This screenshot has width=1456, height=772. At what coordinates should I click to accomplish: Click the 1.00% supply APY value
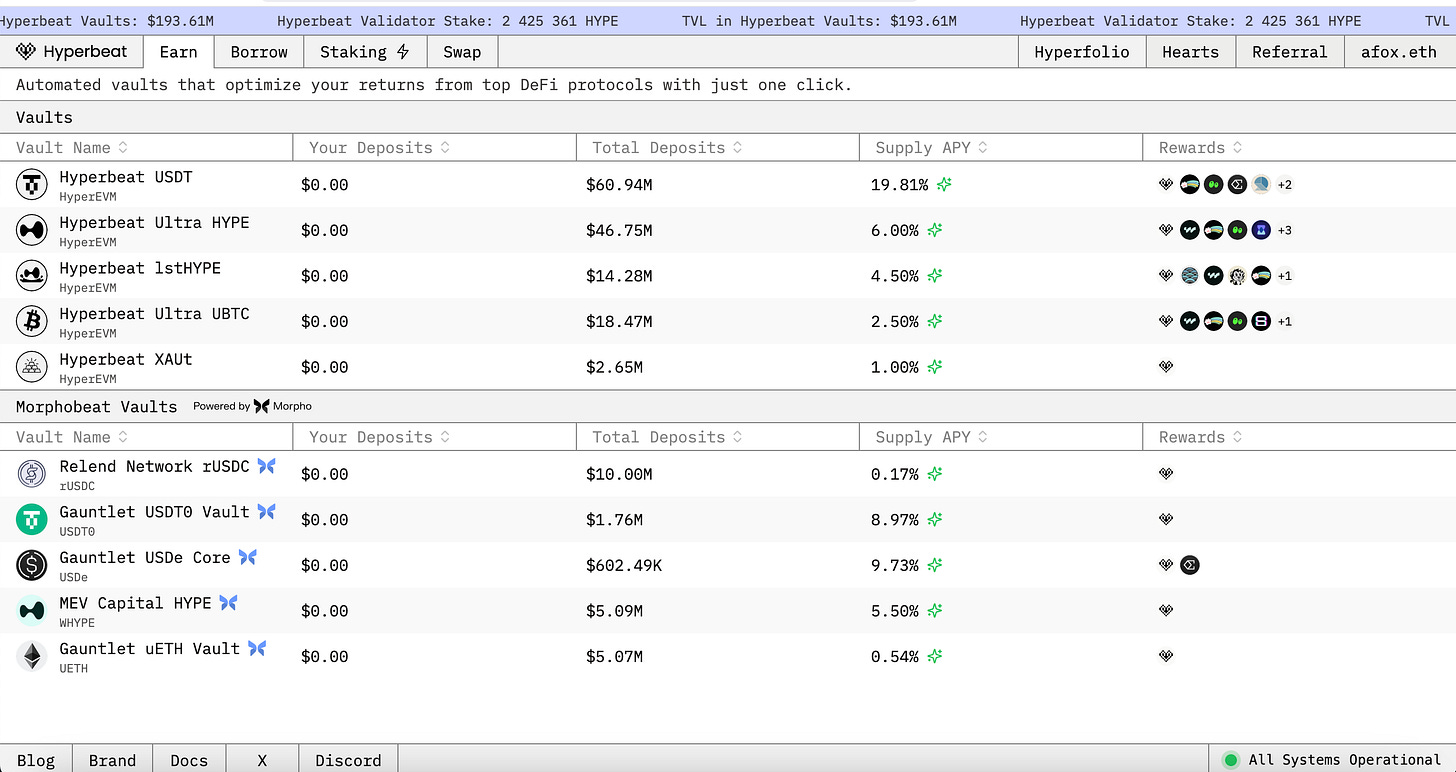pos(895,367)
